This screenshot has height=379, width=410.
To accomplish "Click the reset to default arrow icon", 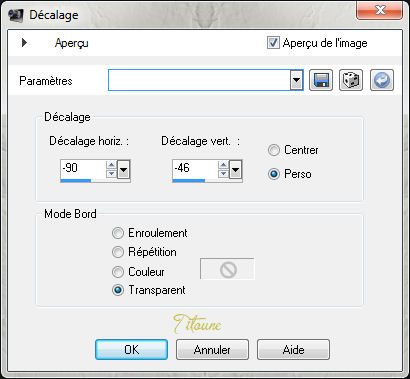I will tap(382, 80).
